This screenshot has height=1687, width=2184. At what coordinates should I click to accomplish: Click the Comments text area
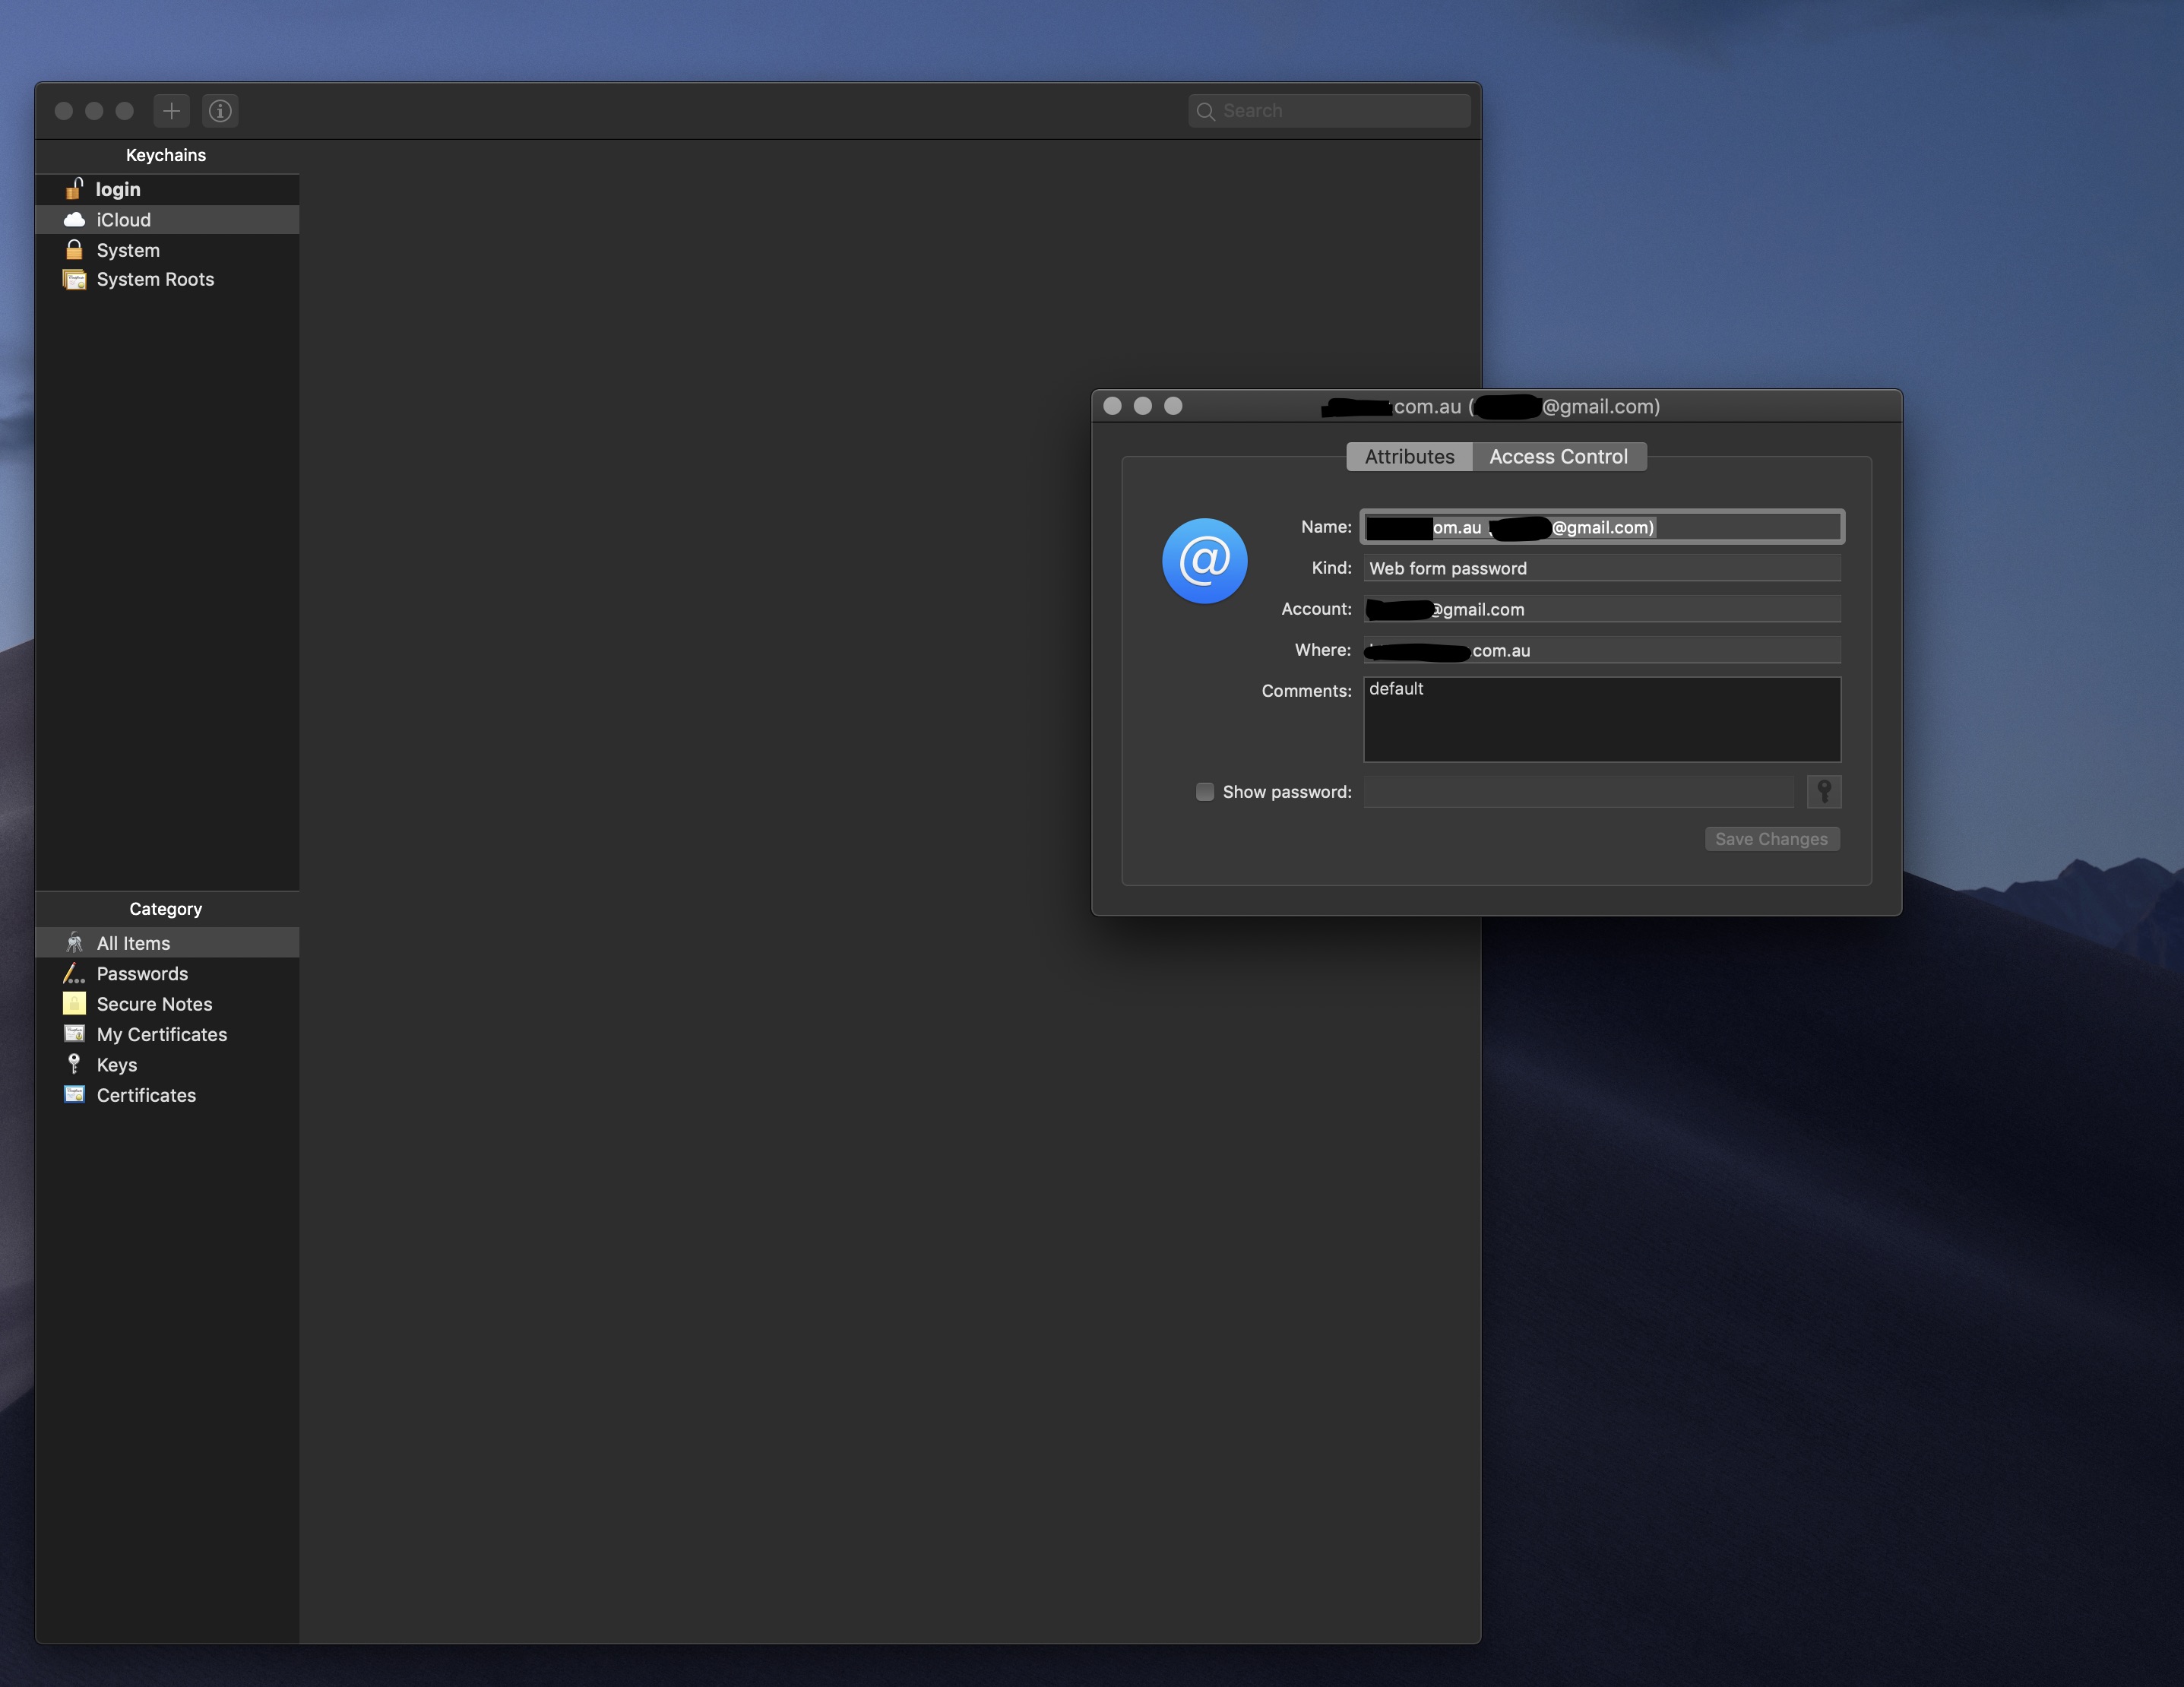coord(1601,720)
